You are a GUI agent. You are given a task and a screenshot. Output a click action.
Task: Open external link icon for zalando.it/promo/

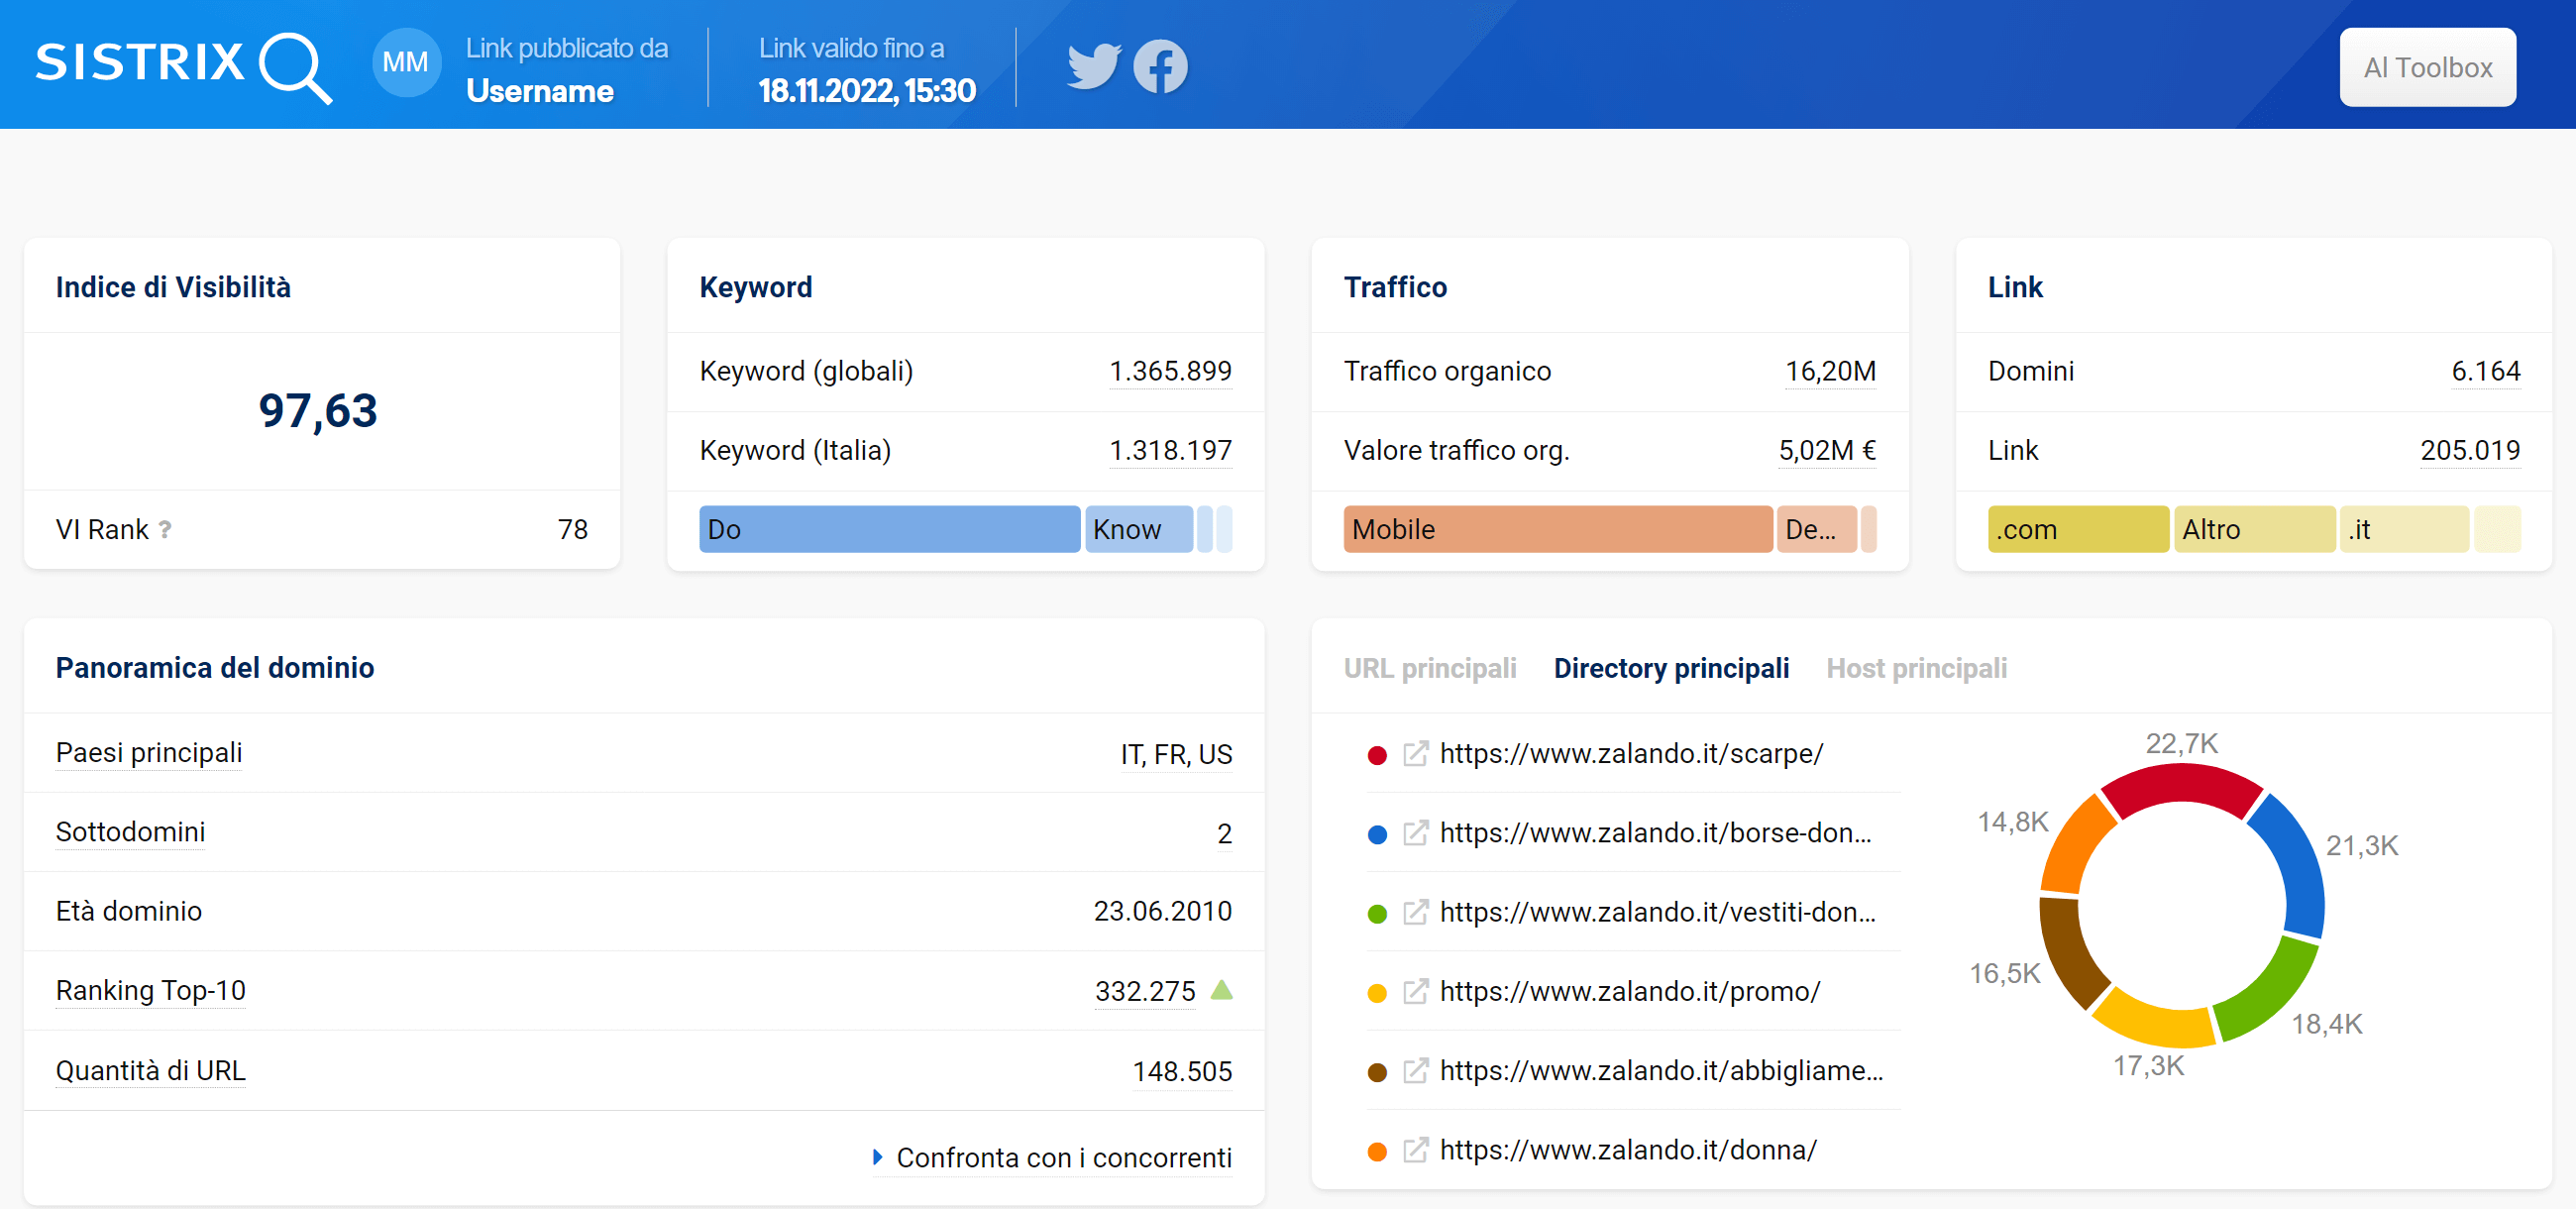(x=1415, y=991)
